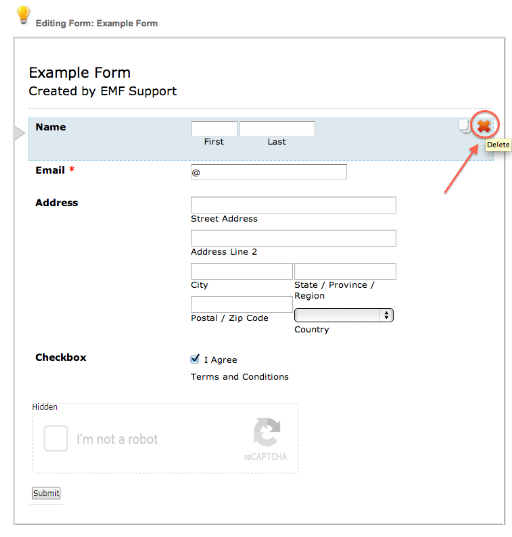Click the Submit button
512x537 pixels.
[x=46, y=493]
